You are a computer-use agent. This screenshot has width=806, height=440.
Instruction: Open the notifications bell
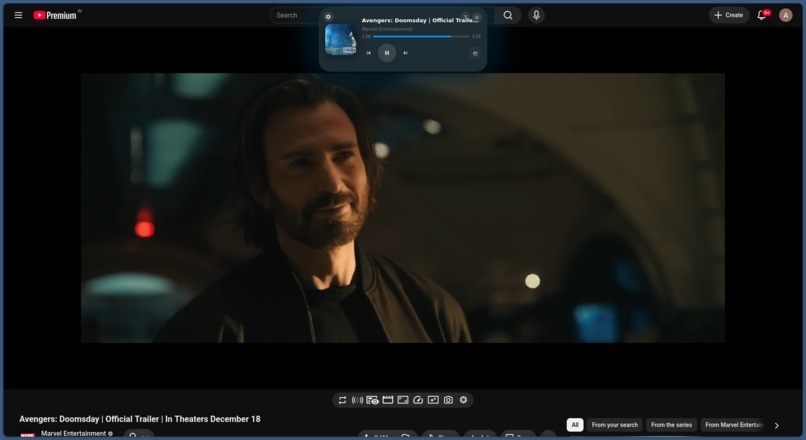coord(762,15)
